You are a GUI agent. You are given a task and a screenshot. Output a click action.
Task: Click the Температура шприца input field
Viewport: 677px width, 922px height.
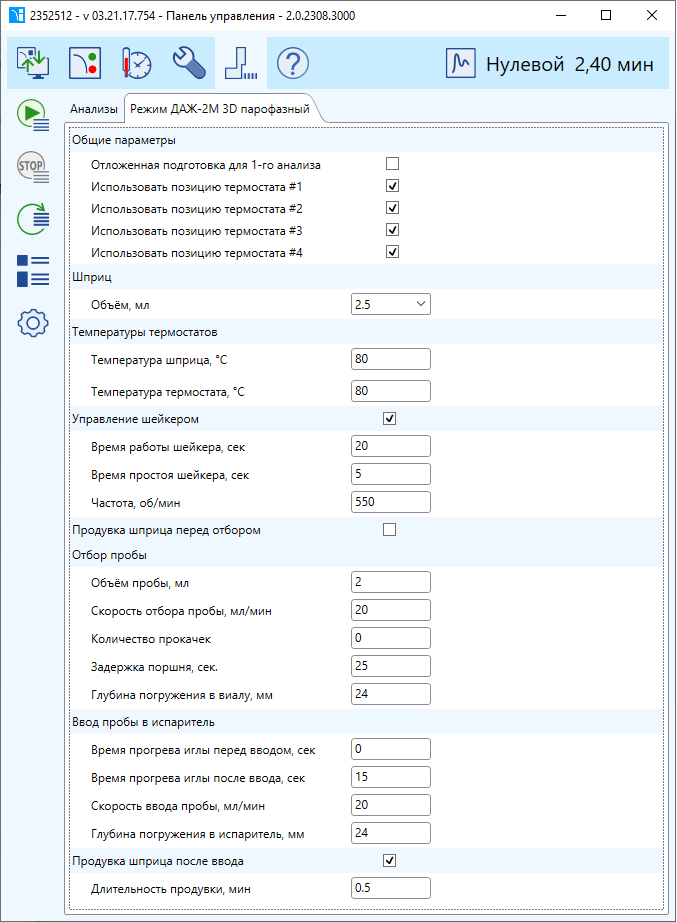coord(391,359)
